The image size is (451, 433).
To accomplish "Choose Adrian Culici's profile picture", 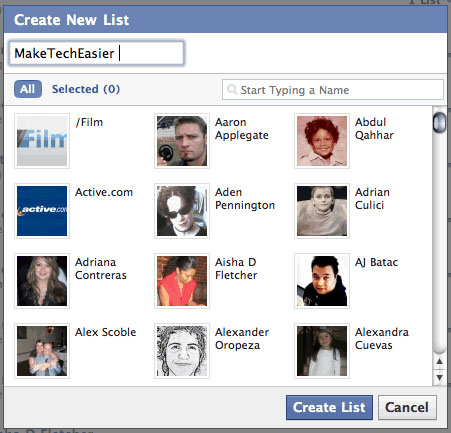I will click(x=322, y=211).
